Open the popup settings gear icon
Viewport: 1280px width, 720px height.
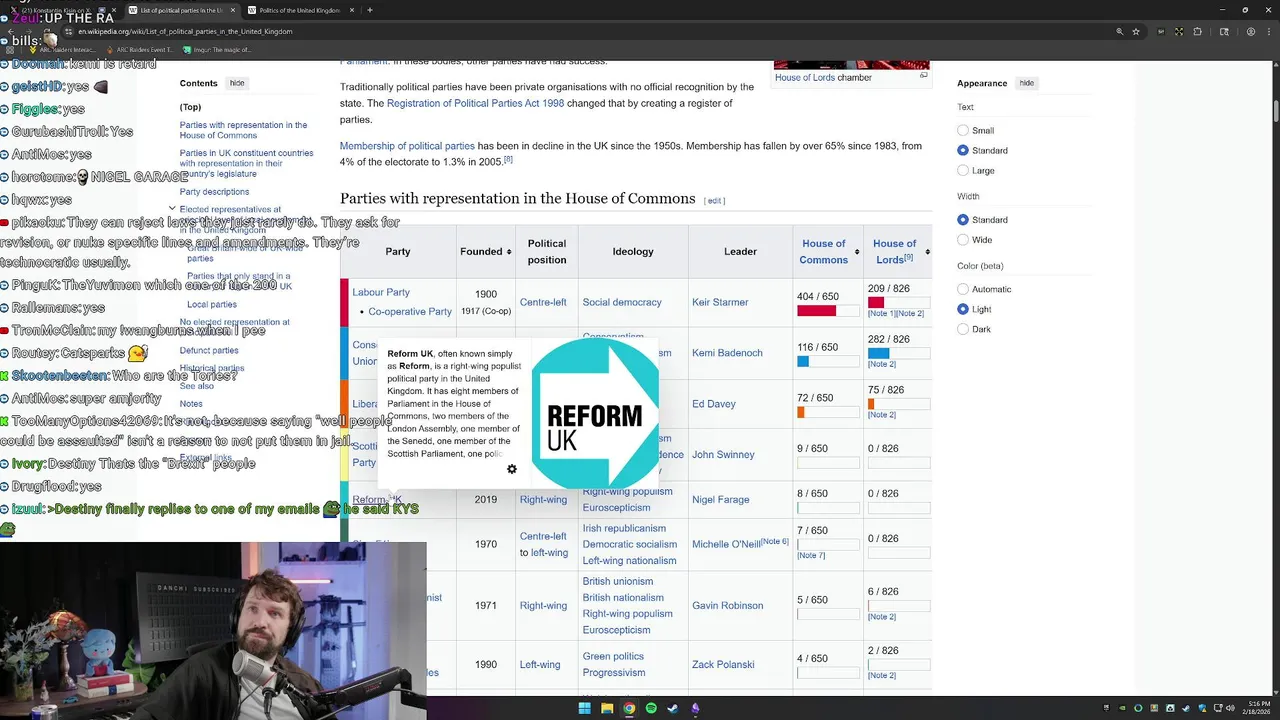(512, 469)
